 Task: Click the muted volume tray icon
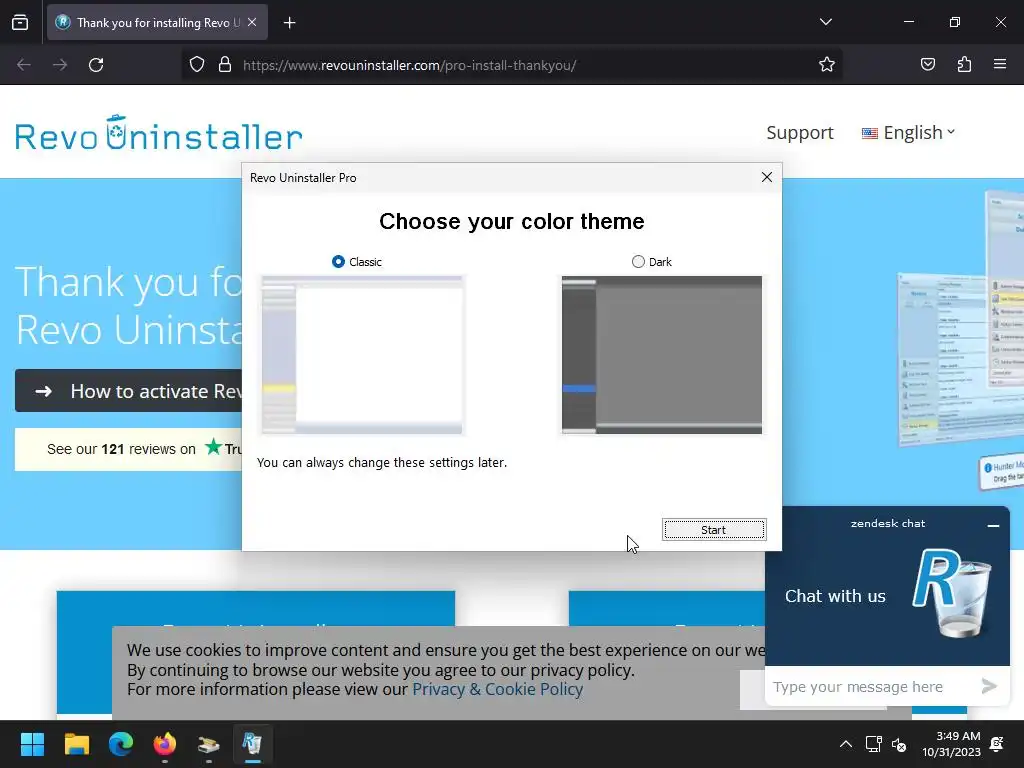pyautogui.click(x=899, y=744)
